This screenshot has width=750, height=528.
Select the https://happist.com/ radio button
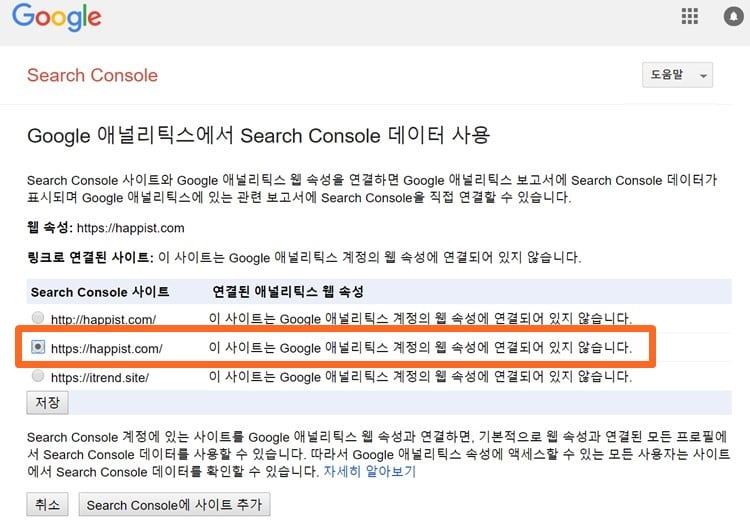point(38,348)
